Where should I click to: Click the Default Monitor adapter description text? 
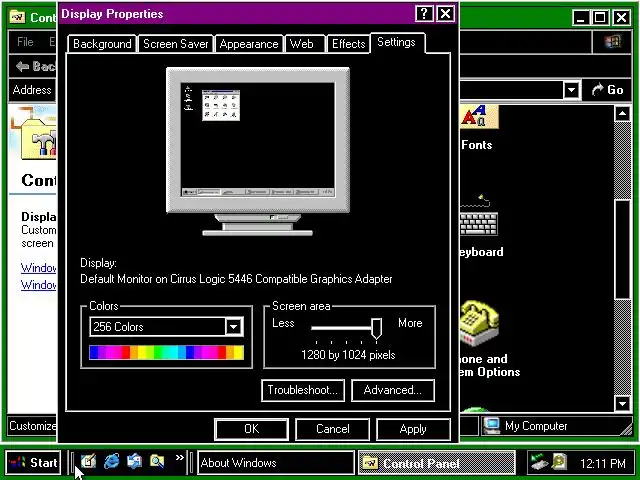(x=236, y=279)
